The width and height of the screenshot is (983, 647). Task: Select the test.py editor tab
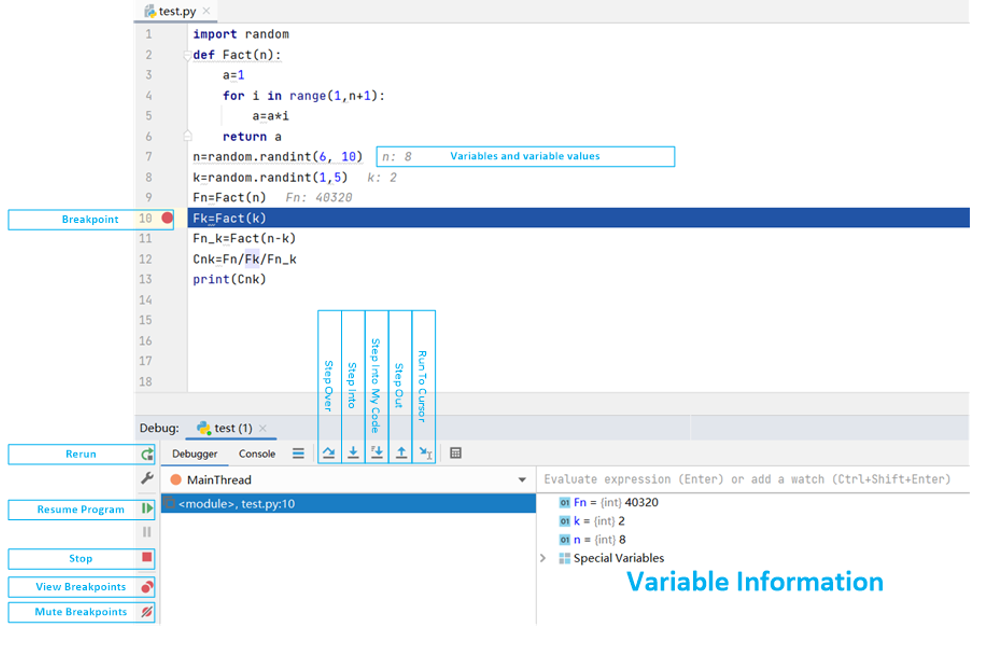pos(175,11)
